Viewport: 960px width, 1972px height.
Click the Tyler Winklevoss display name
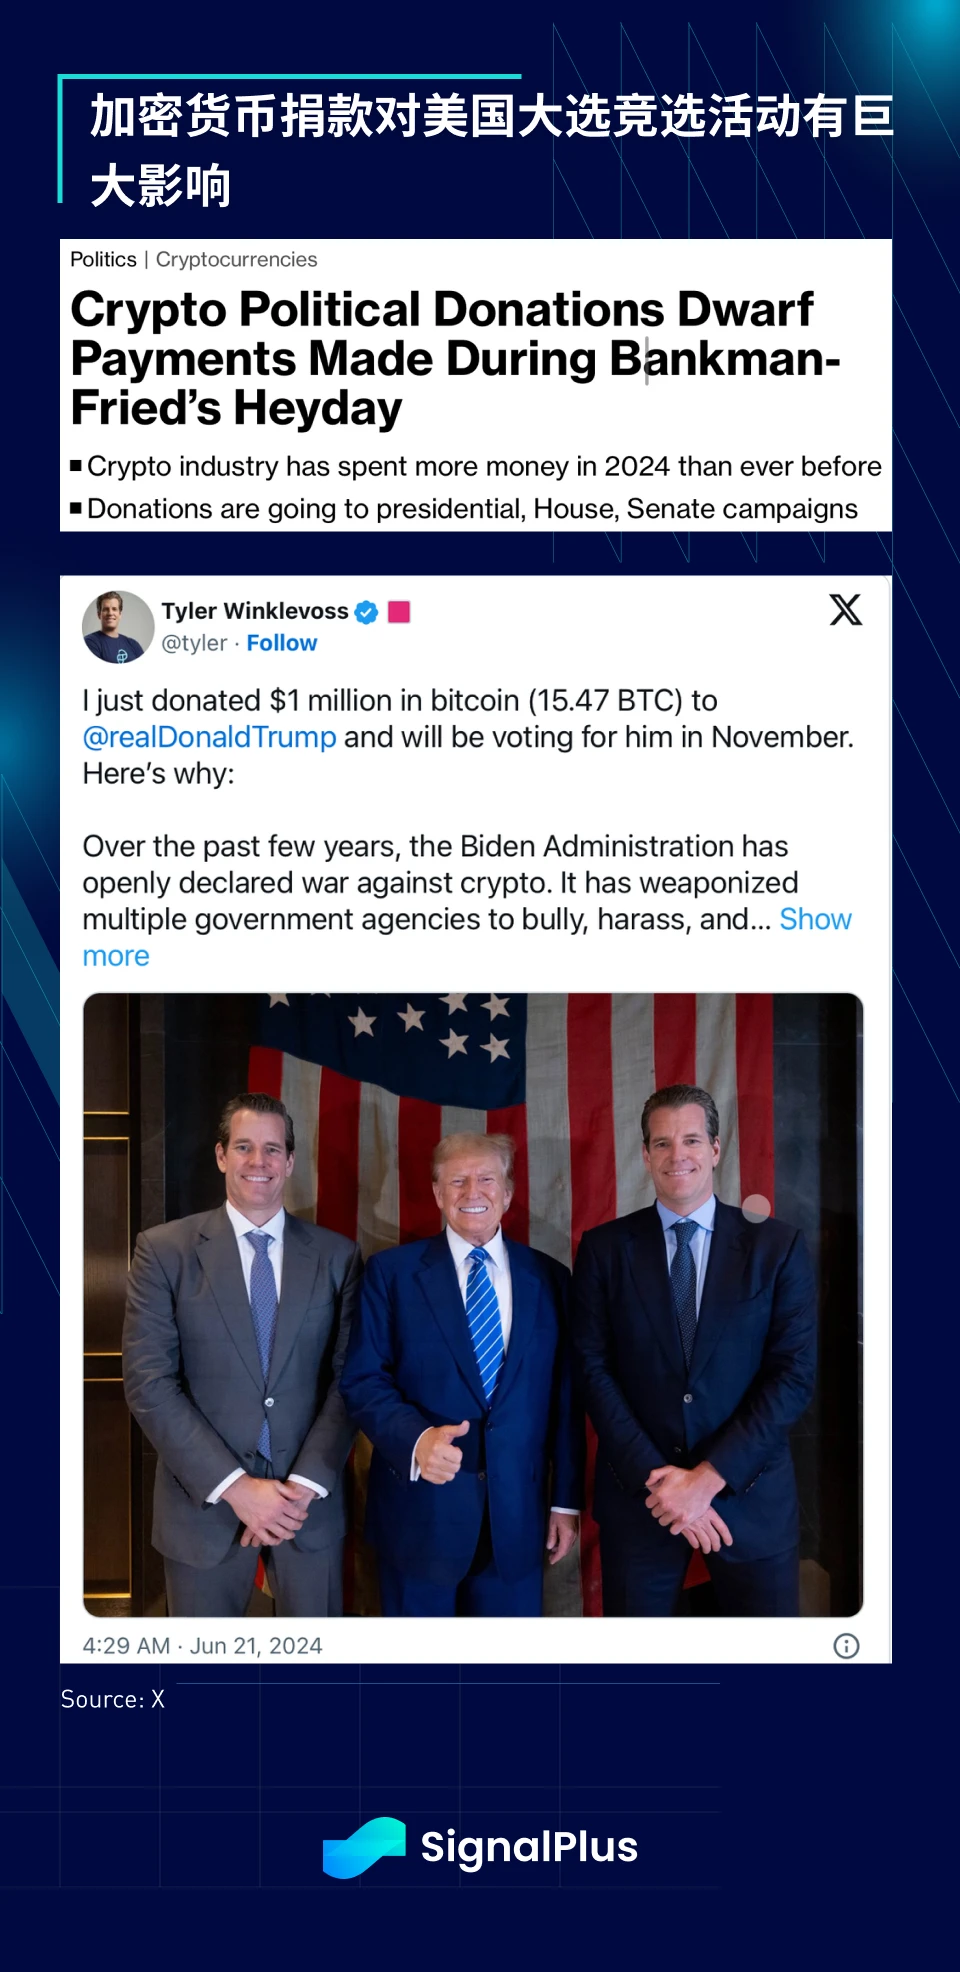255,611
